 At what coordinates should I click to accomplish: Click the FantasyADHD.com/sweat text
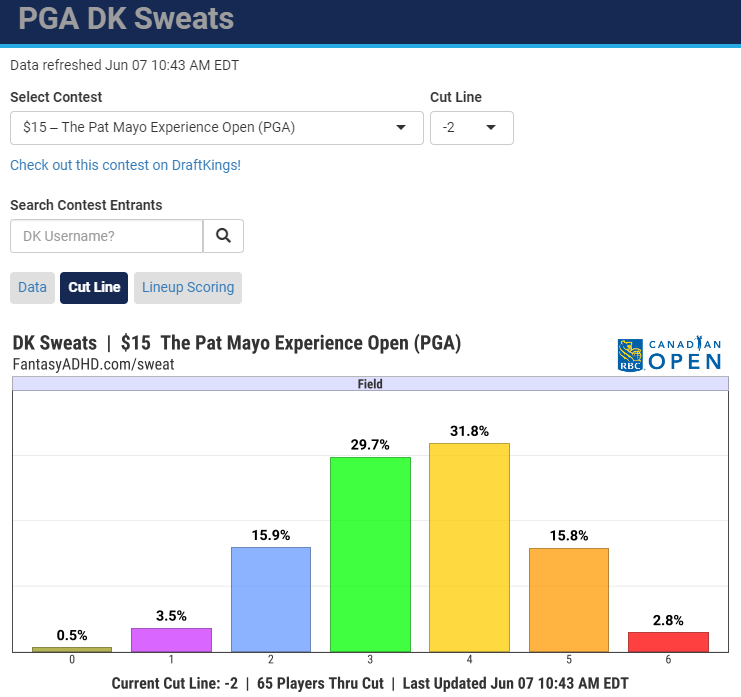[x=94, y=364]
